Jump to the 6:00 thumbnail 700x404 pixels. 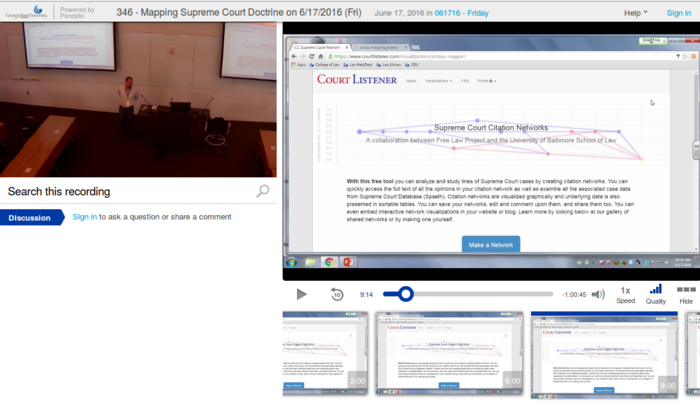click(449, 355)
